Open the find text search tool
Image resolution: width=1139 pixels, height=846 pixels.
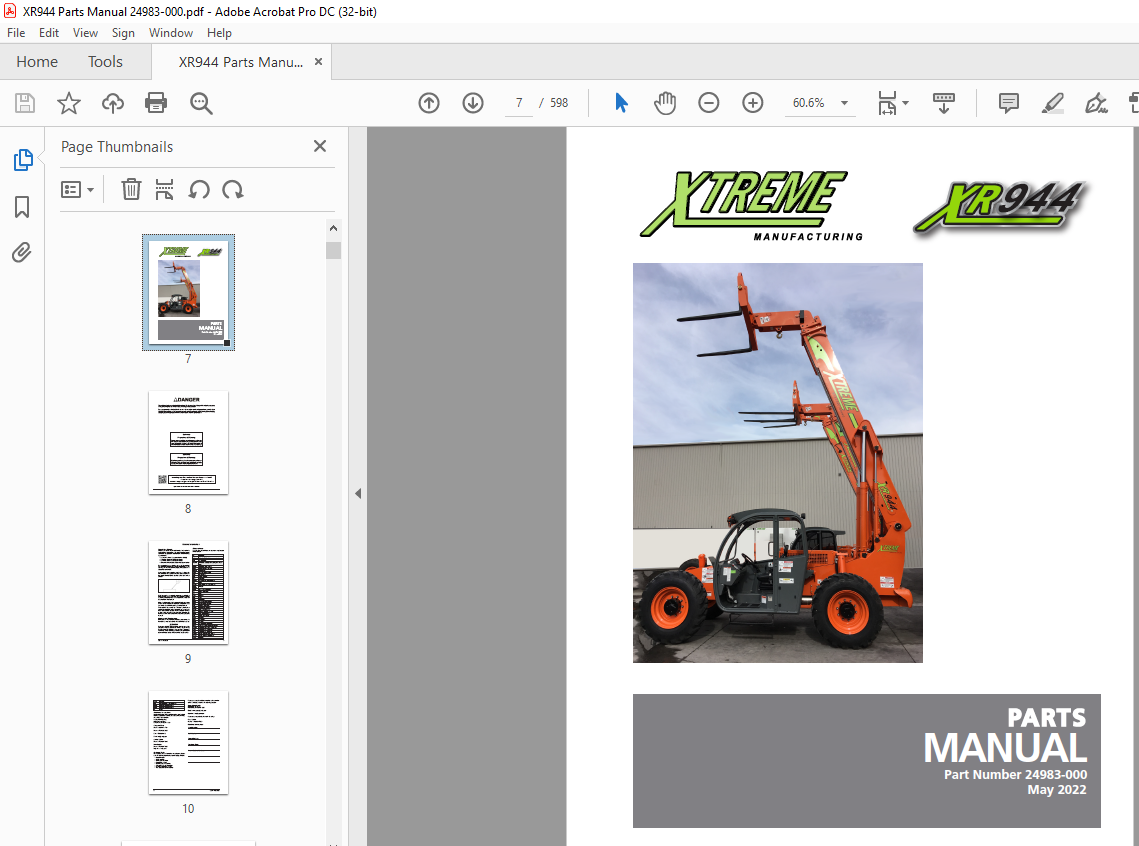tap(201, 103)
